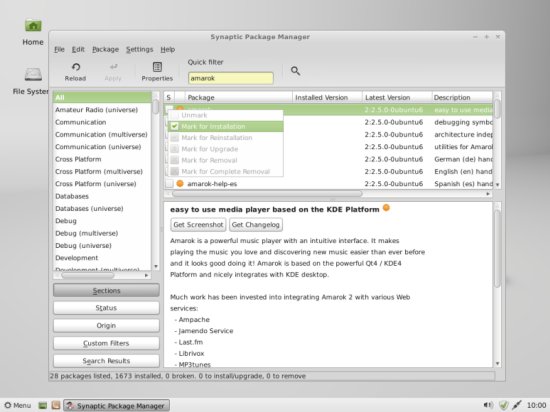Open package Properties from the toolbar
This screenshot has width=550, height=412.
pyautogui.click(x=157, y=72)
